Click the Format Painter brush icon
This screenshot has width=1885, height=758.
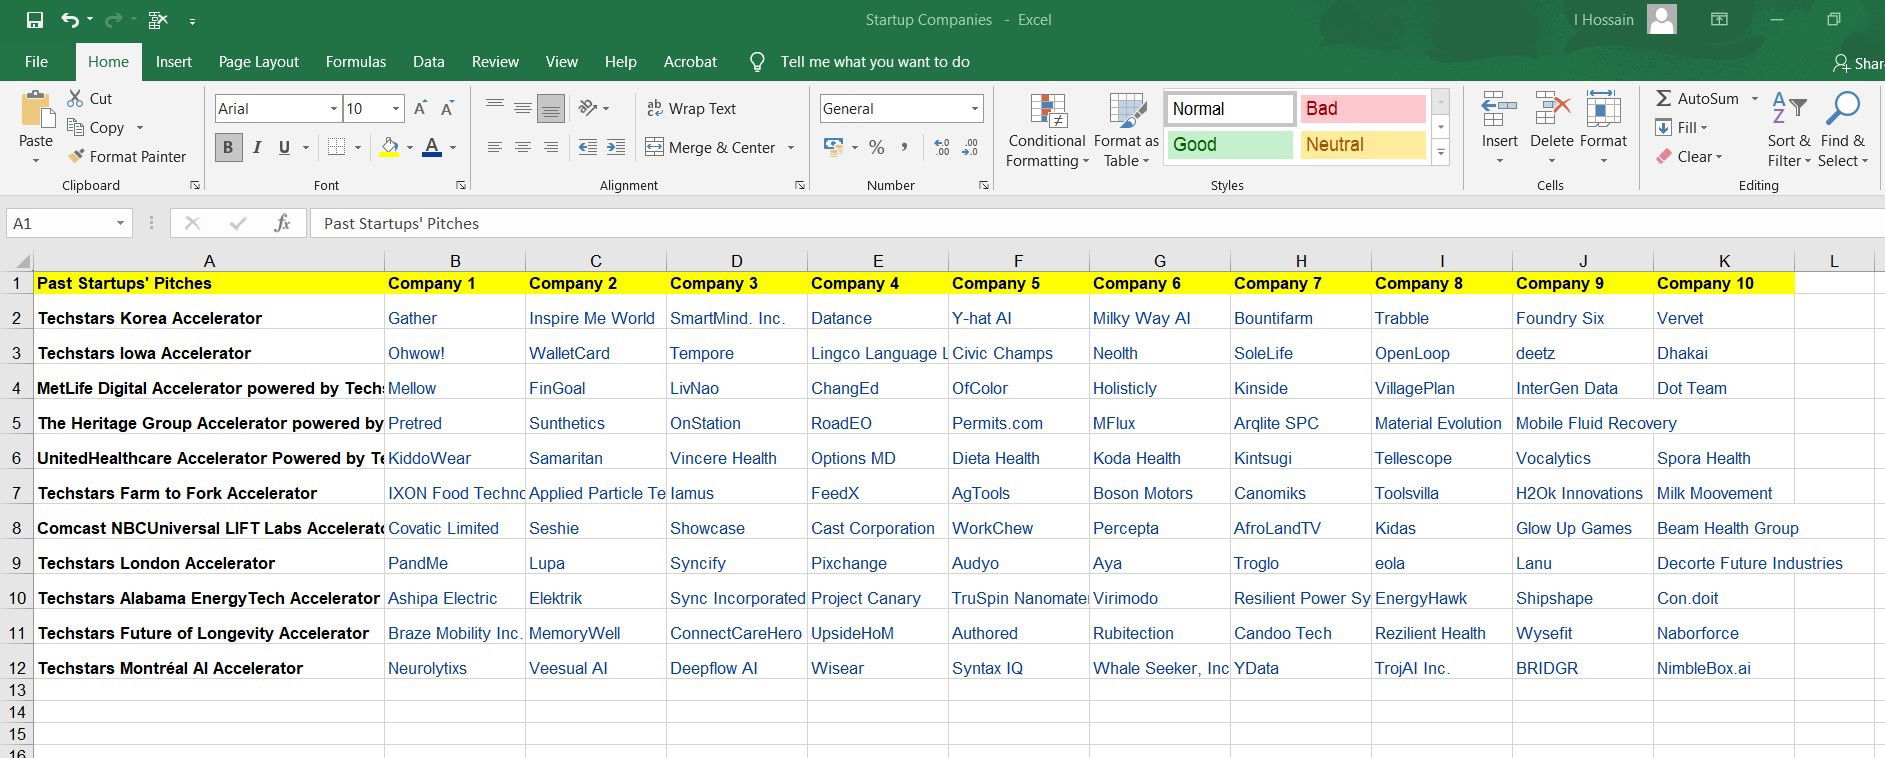[76, 156]
